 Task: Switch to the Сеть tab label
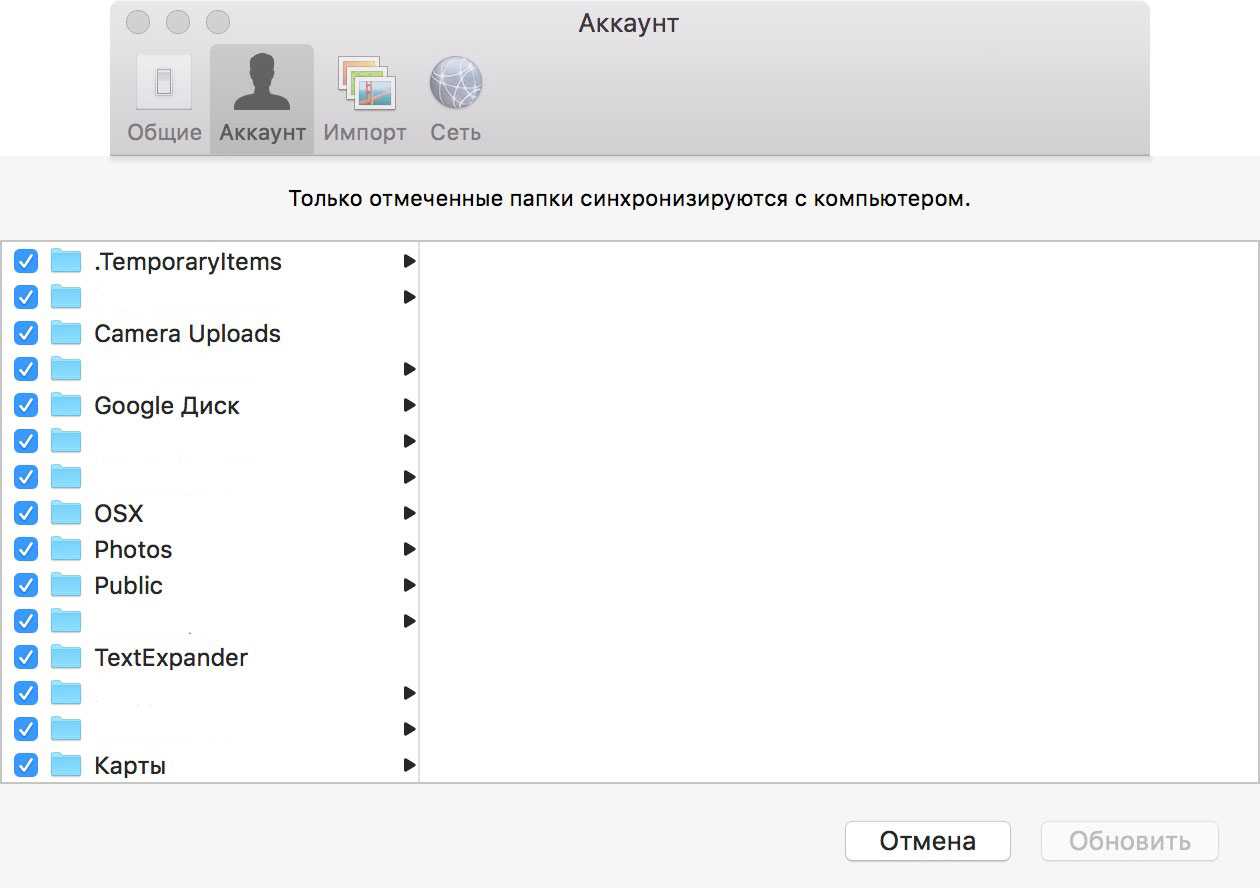pos(456,133)
